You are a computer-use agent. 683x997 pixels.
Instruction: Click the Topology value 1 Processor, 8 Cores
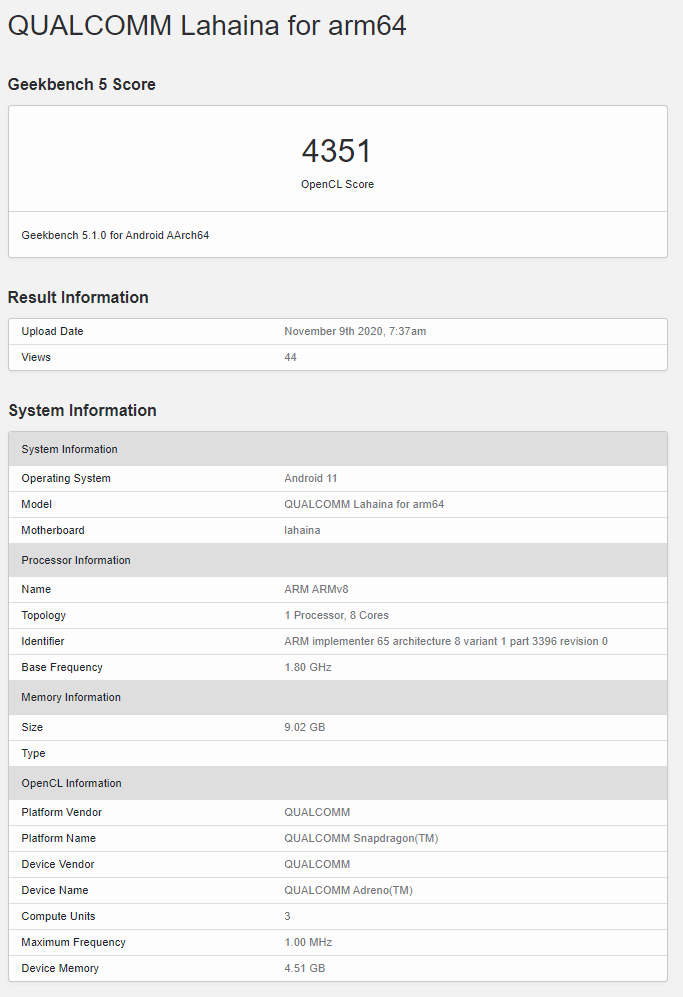click(x=336, y=615)
